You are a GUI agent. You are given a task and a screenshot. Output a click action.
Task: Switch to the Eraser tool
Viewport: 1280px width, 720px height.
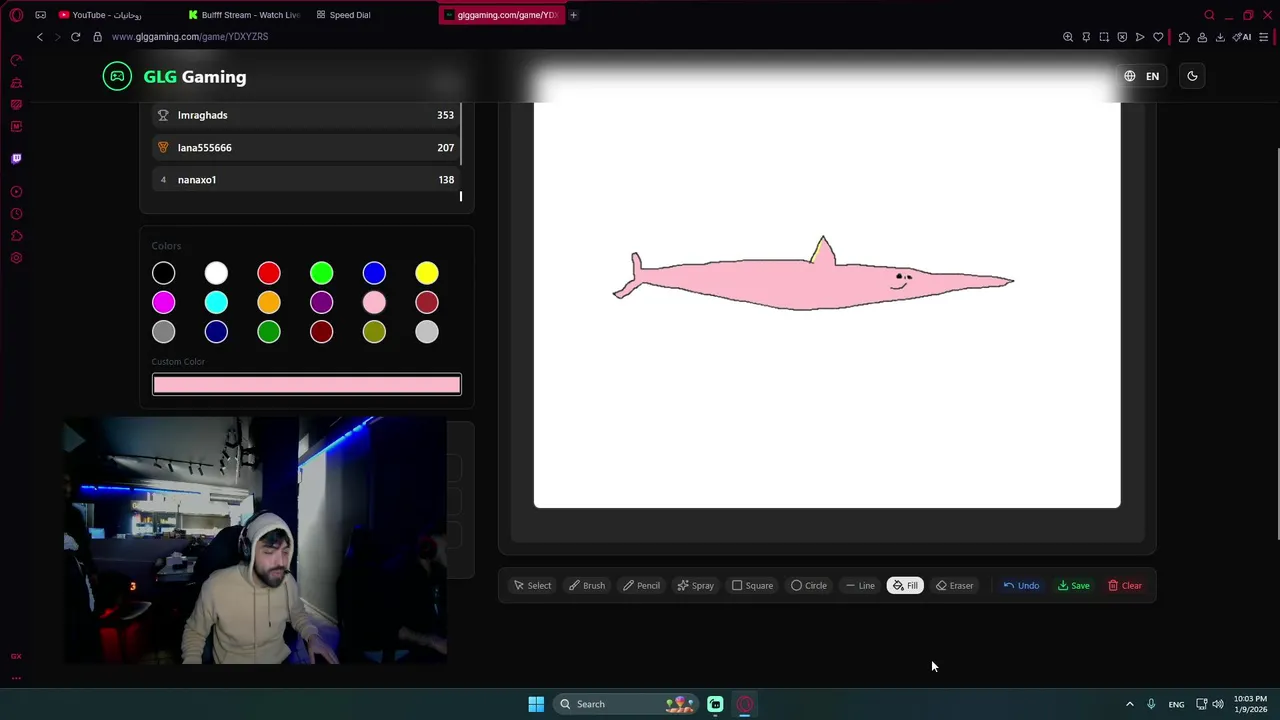click(x=954, y=586)
